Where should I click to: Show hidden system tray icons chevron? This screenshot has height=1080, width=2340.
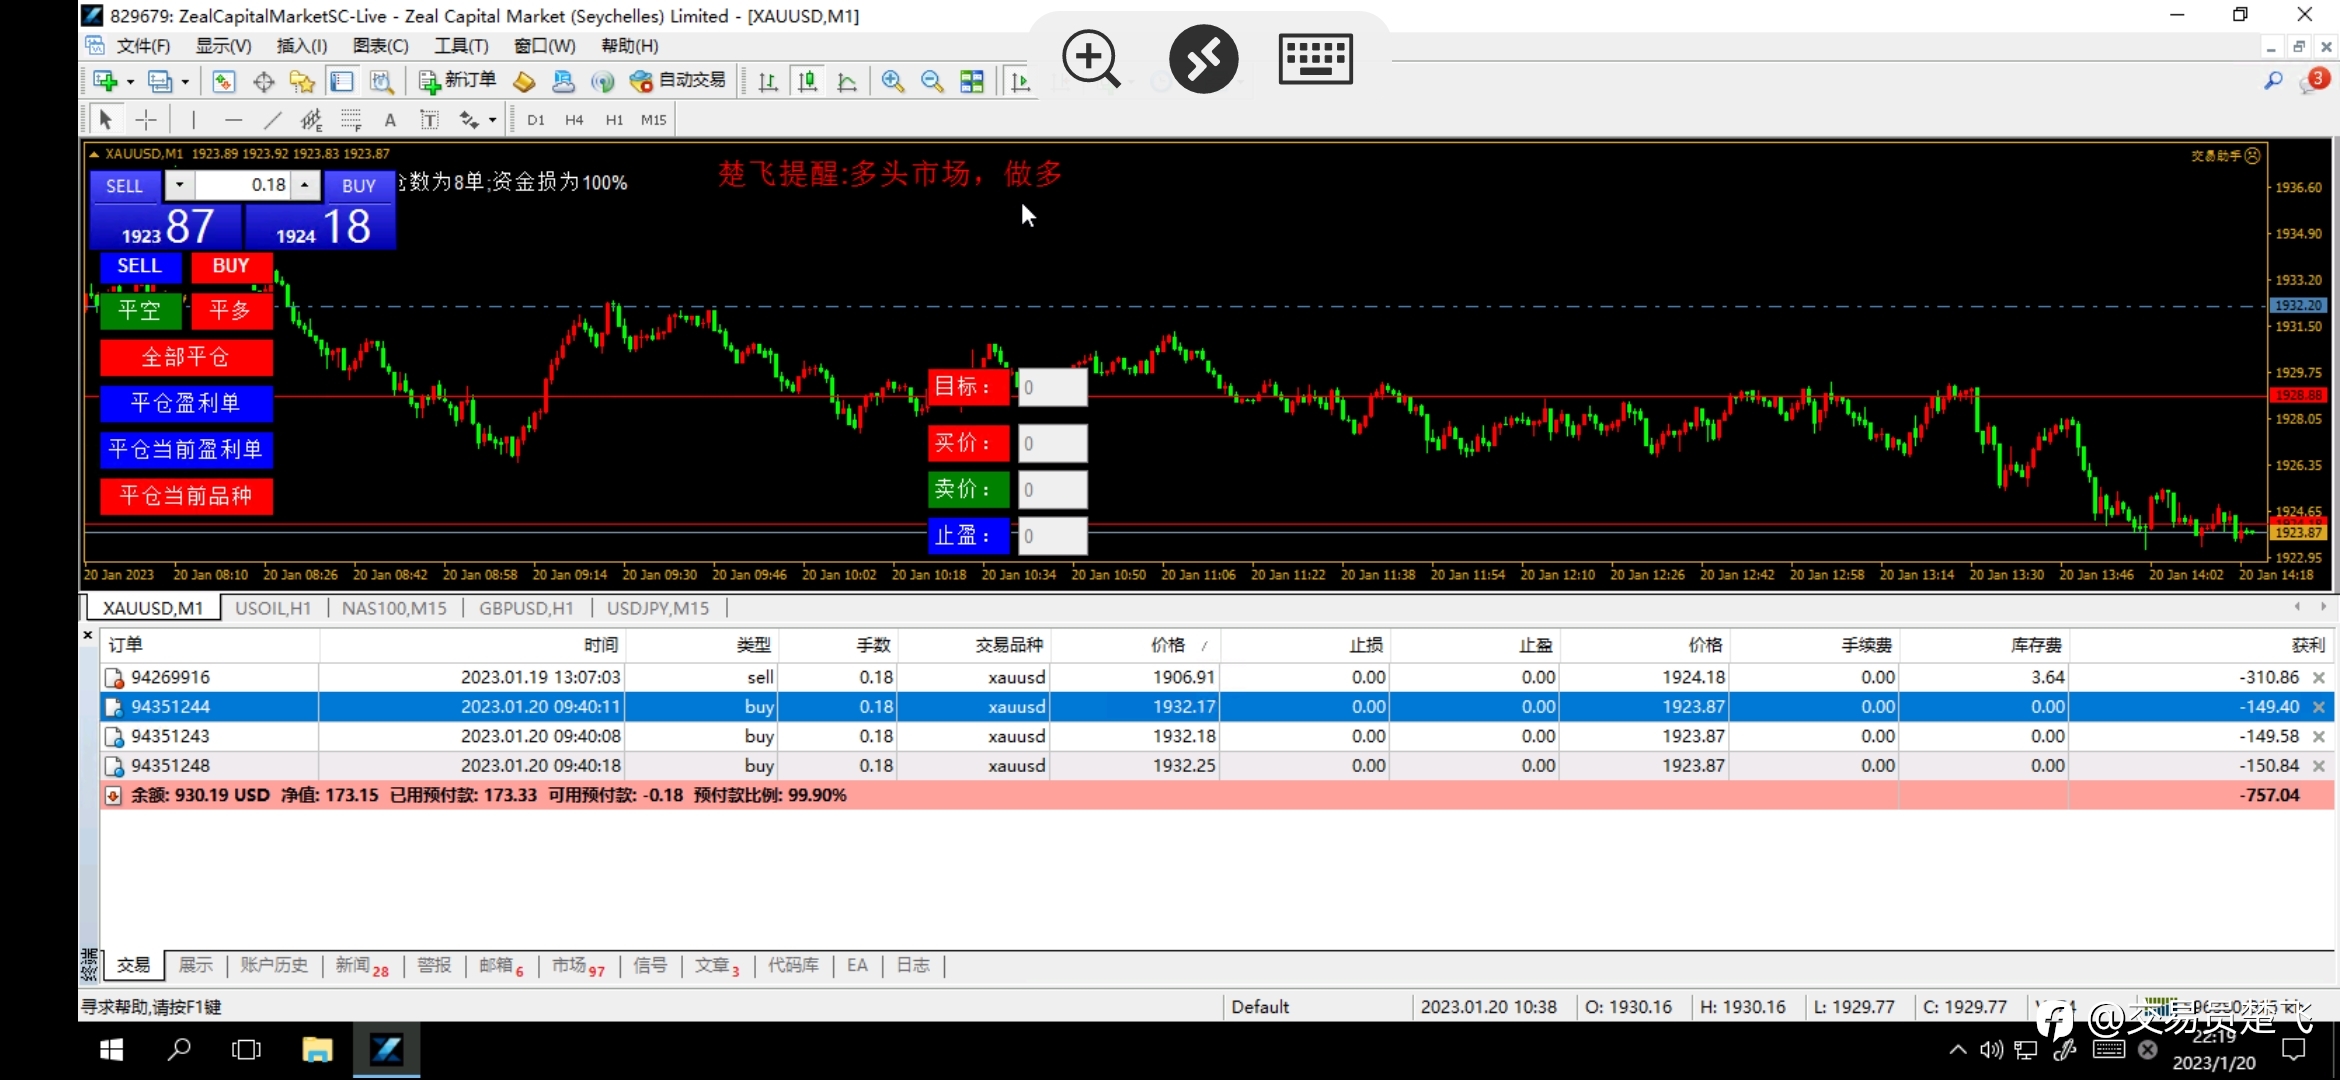click(x=1957, y=1050)
